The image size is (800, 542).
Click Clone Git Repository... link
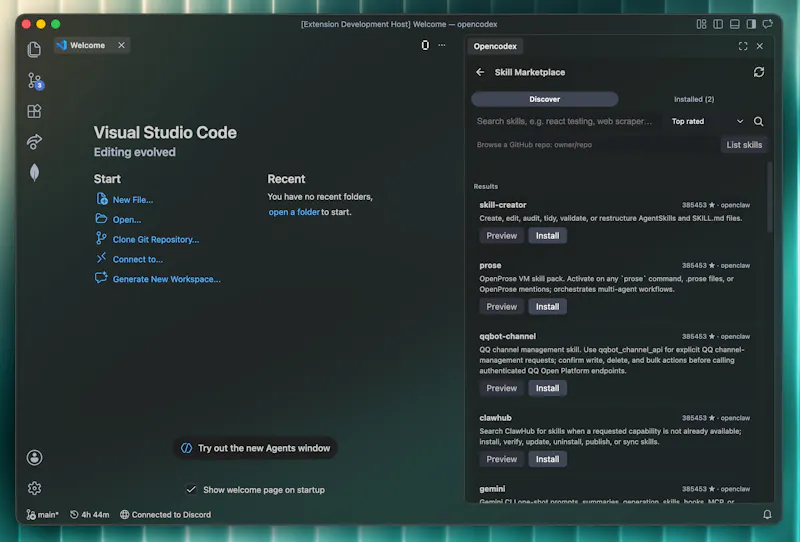pos(156,239)
